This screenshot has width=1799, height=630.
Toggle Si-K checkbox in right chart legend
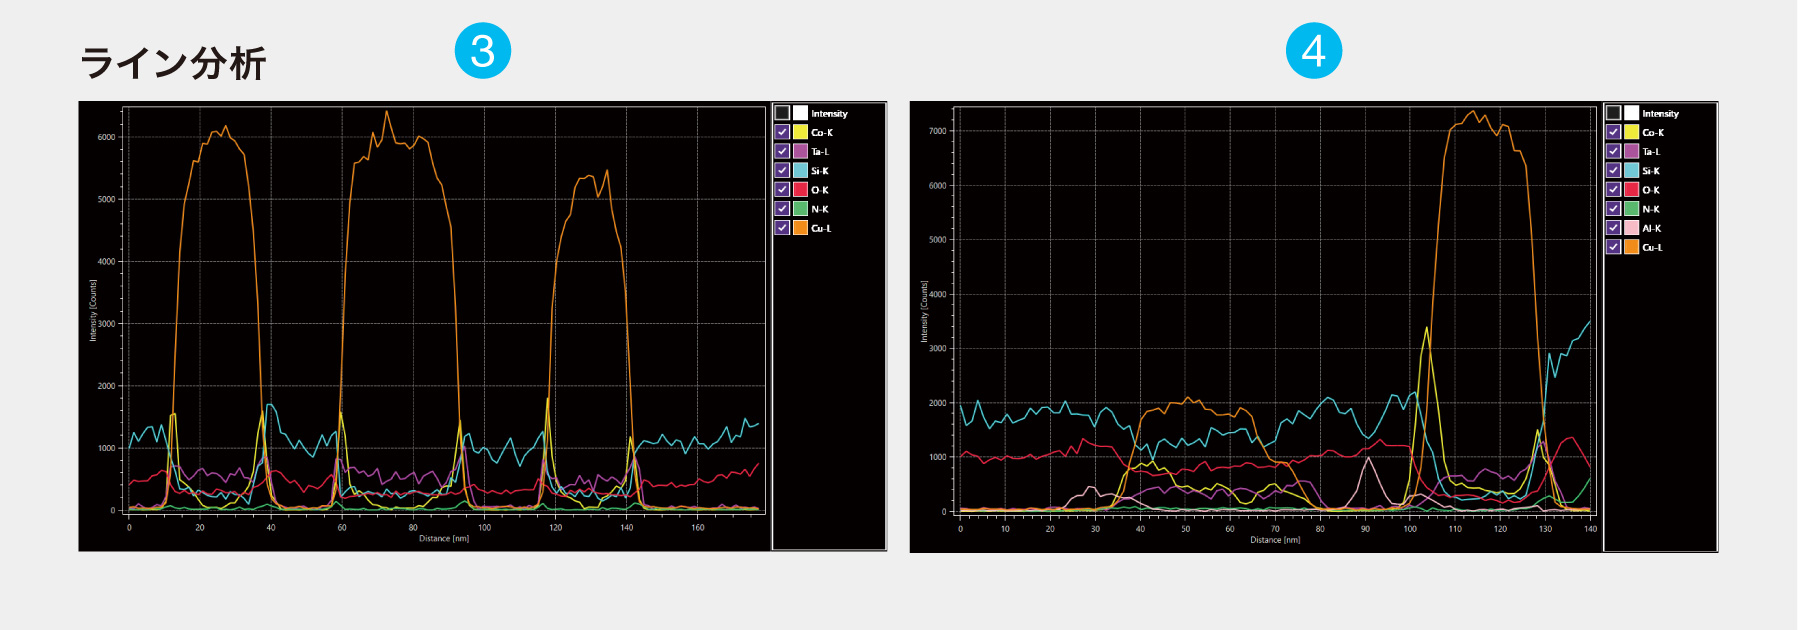[1613, 170]
